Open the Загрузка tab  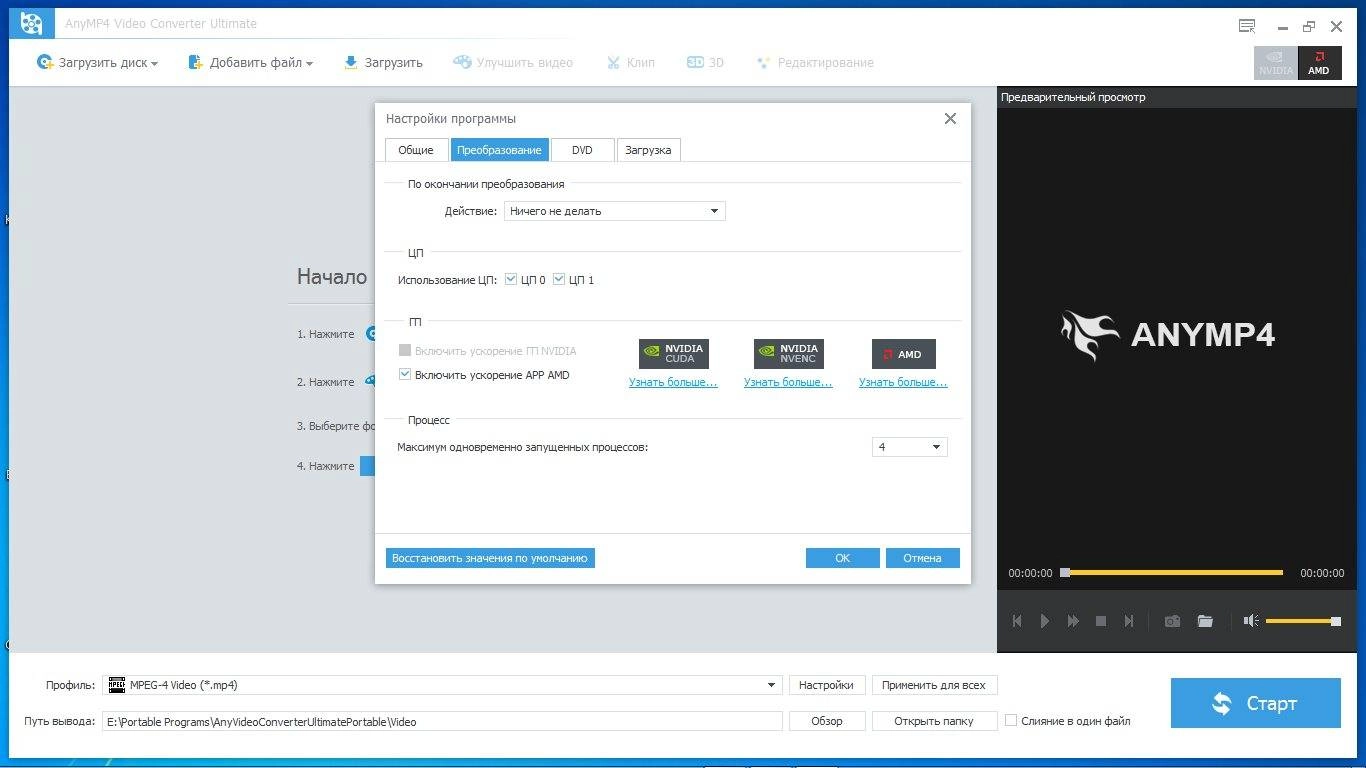[648, 150]
